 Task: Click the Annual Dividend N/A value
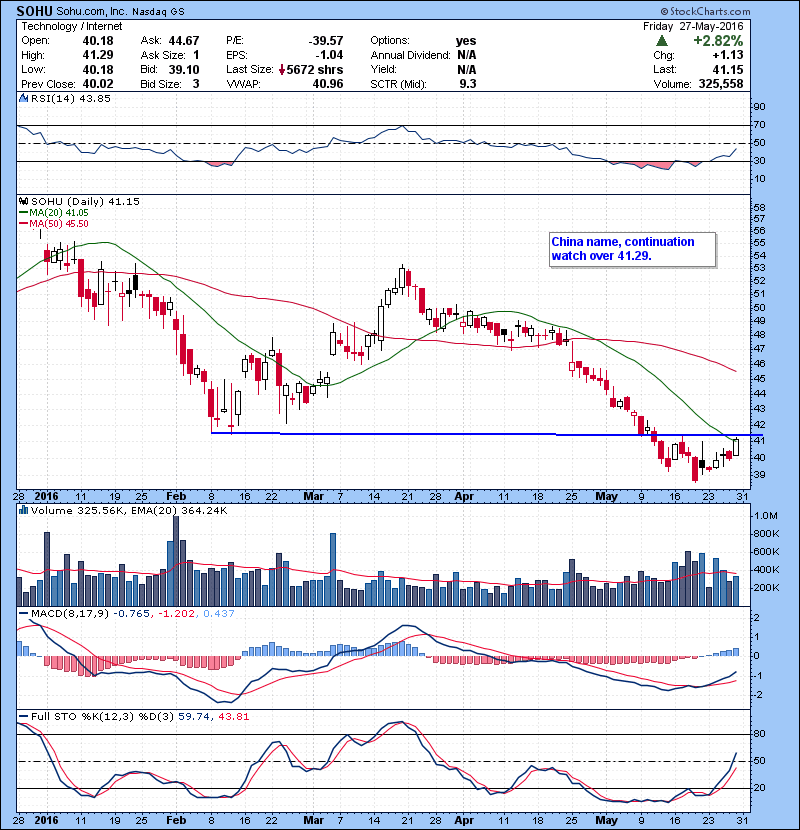click(466, 55)
